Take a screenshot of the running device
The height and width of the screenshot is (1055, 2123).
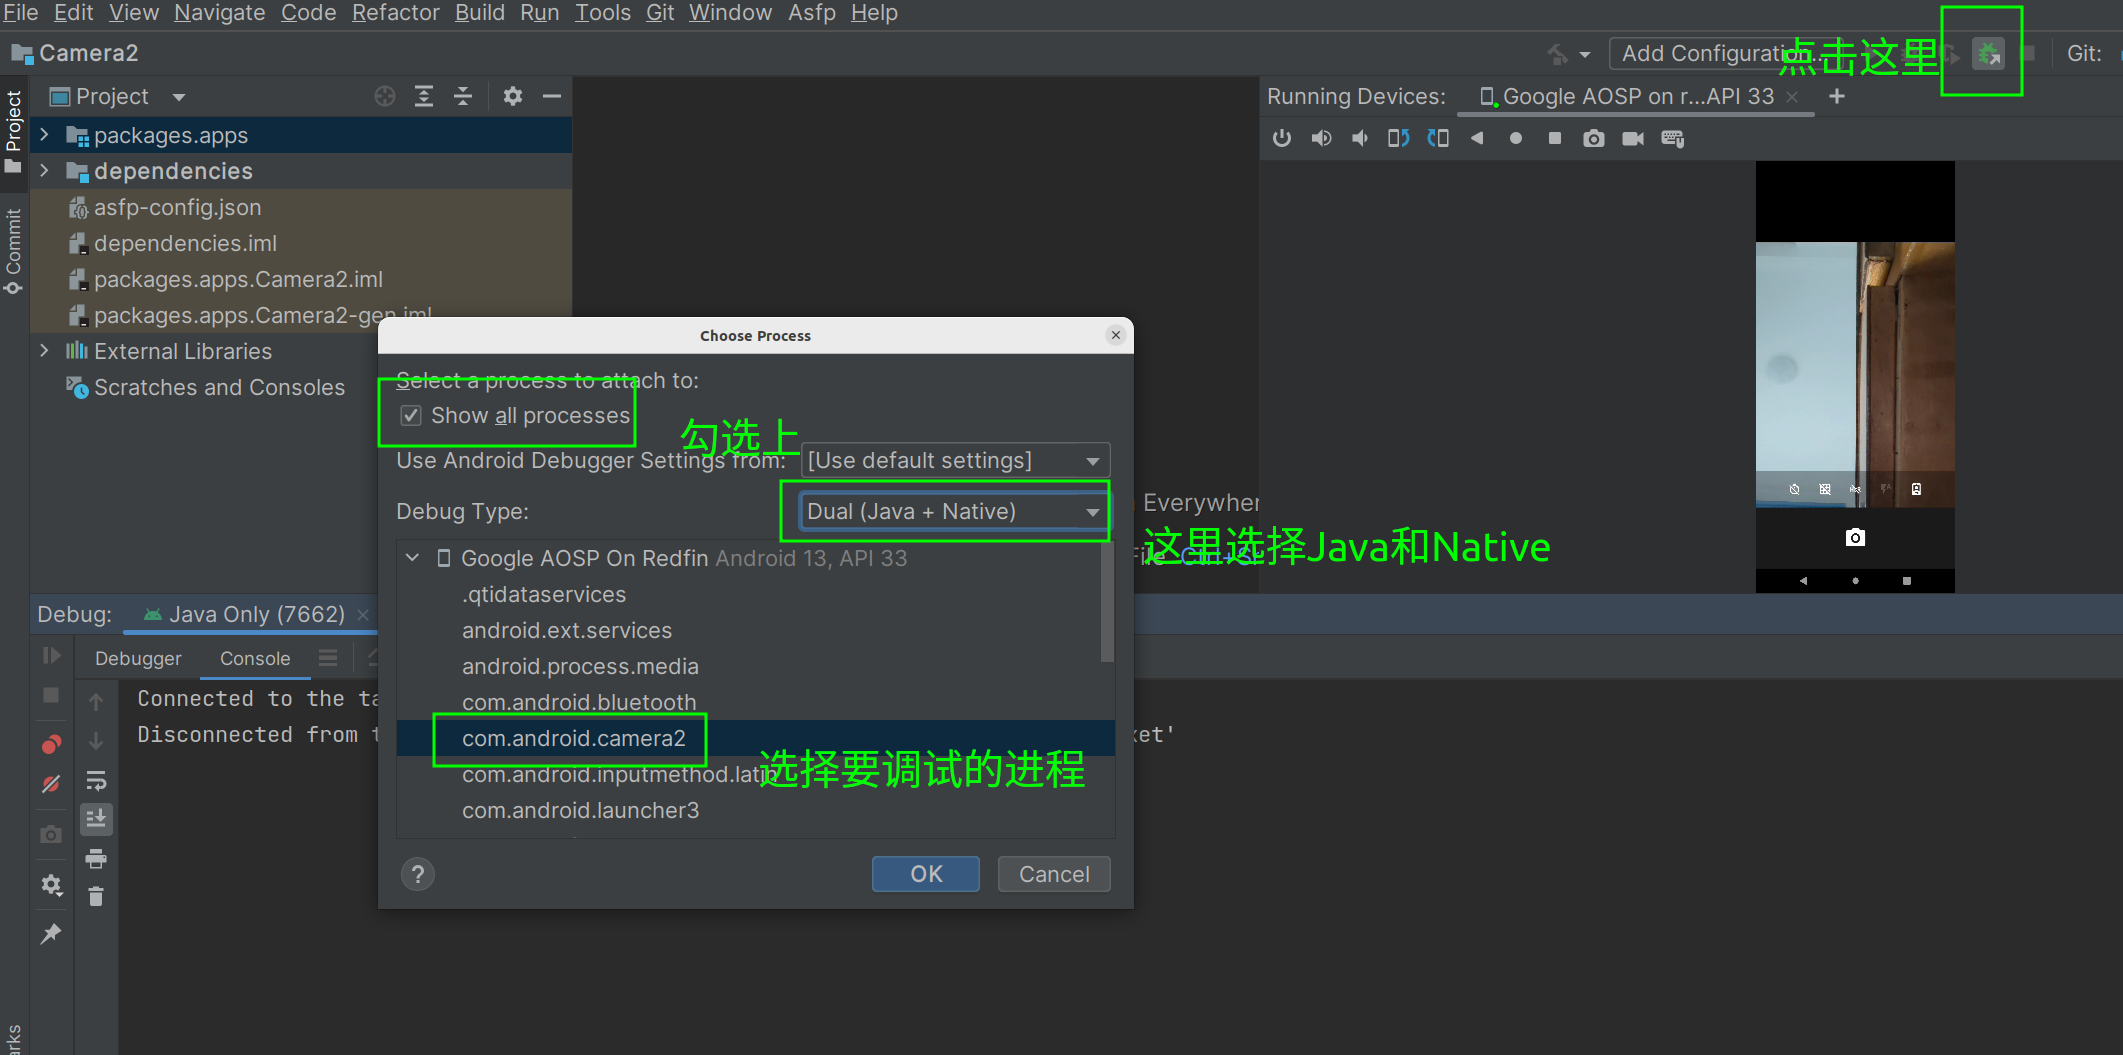[x=1594, y=138]
